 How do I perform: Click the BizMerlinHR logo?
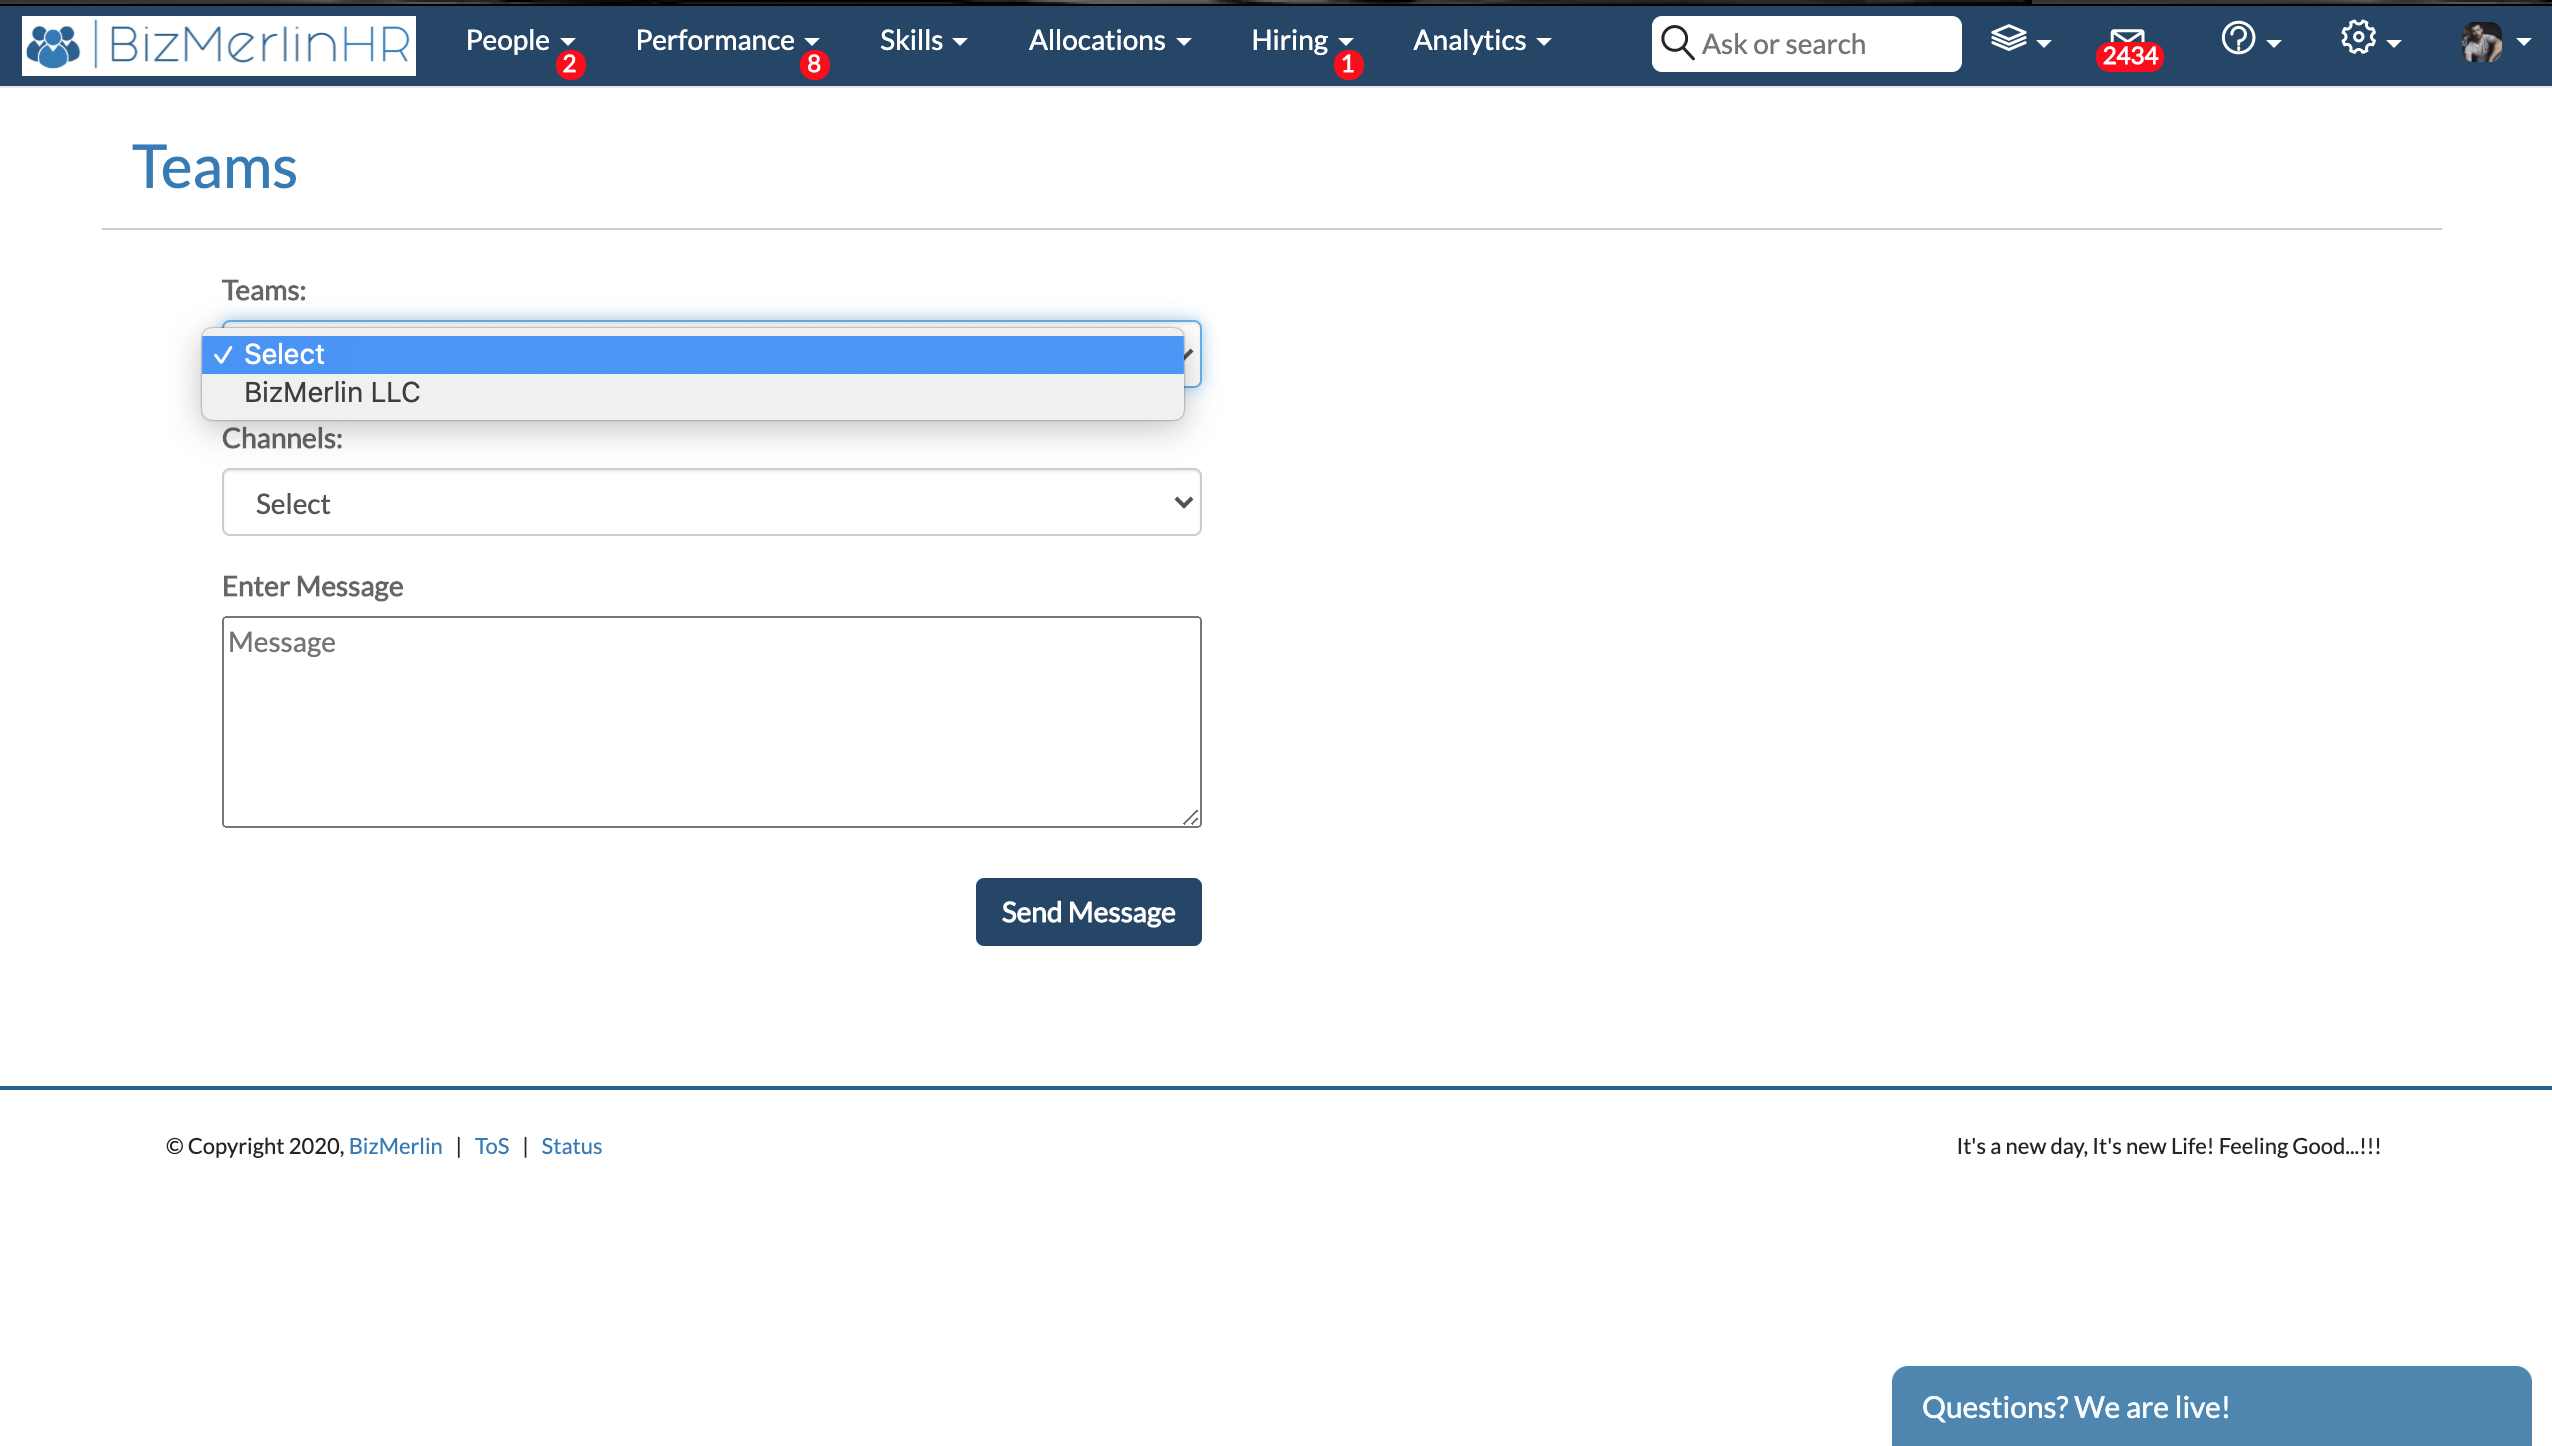tap(219, 45)
